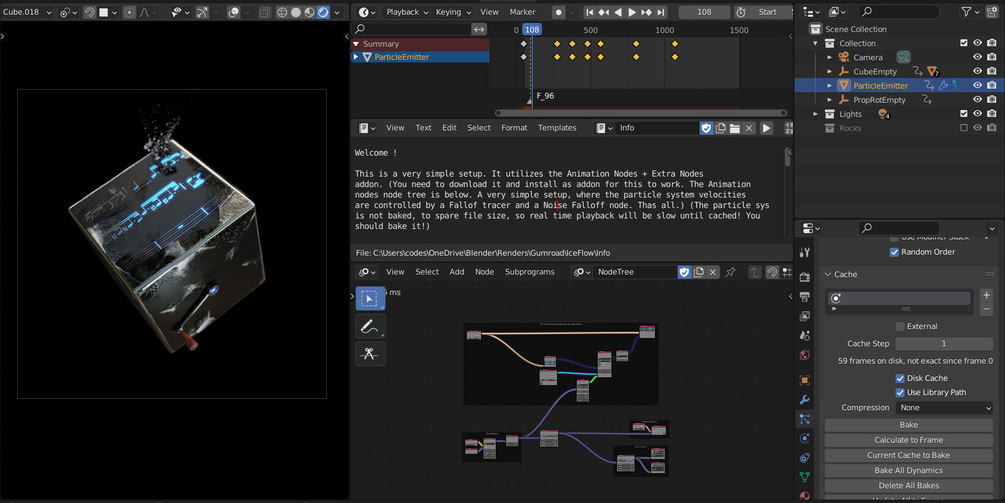Enable the External cache checkbox

click(900, 327)
